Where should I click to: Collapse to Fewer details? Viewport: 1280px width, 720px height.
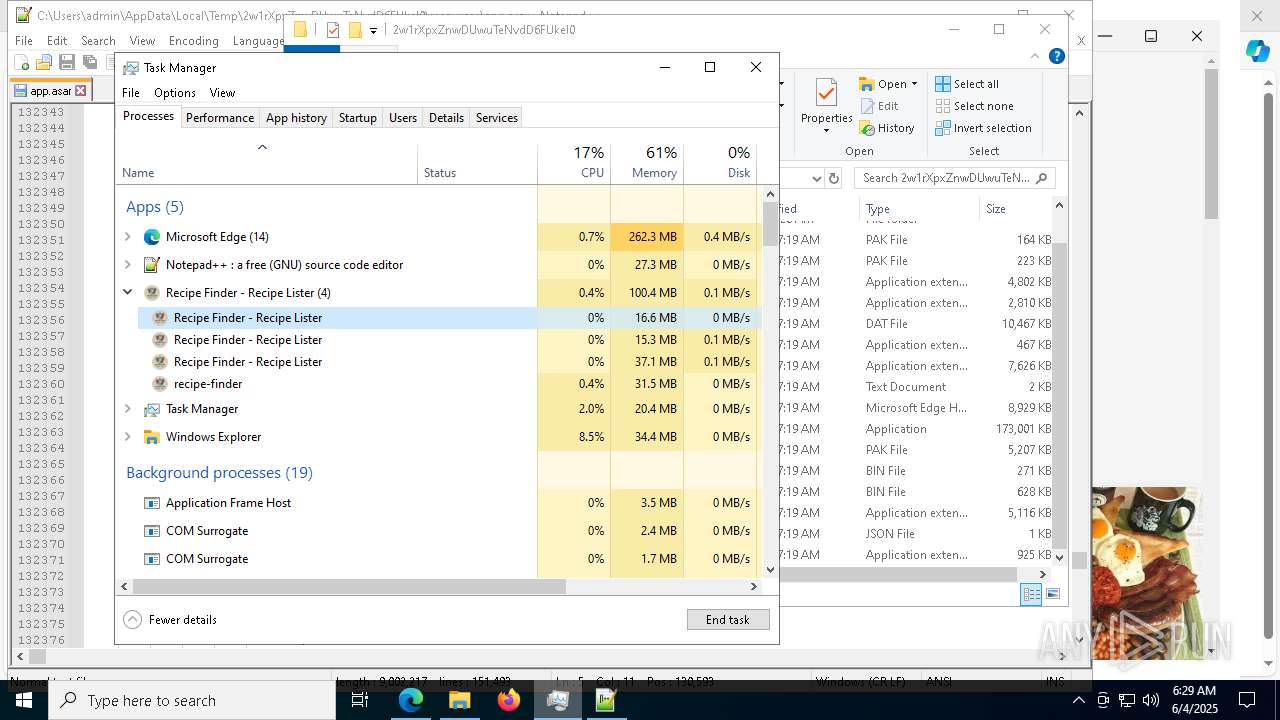pyautogui.click(x=170, y=620)
